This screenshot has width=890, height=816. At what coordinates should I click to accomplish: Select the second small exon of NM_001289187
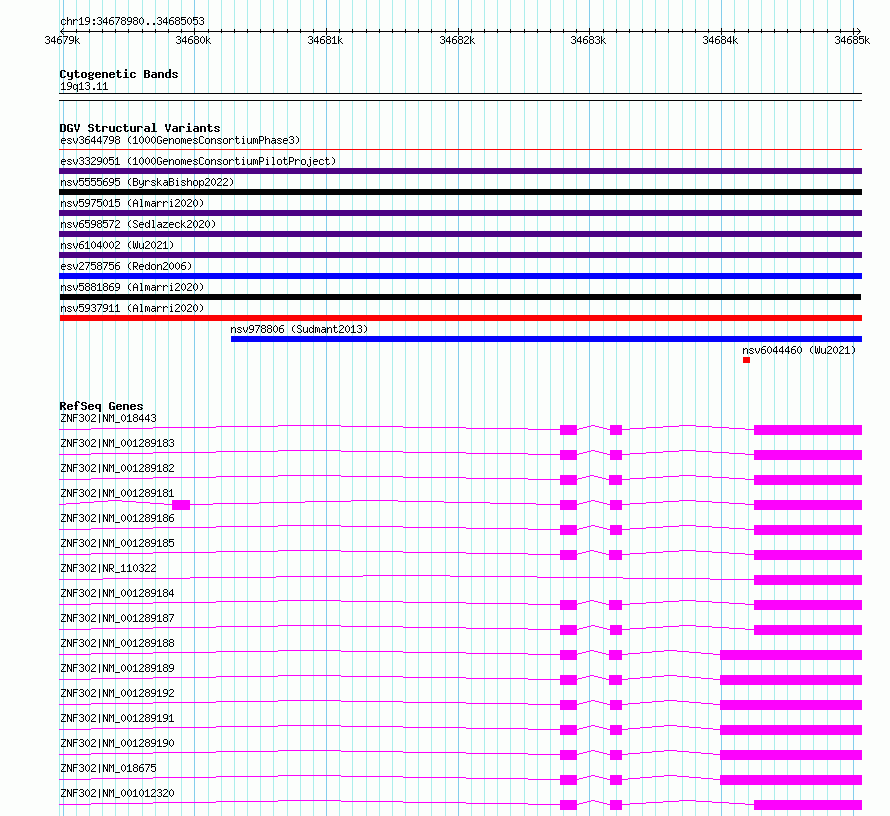(x=616, y=630)
